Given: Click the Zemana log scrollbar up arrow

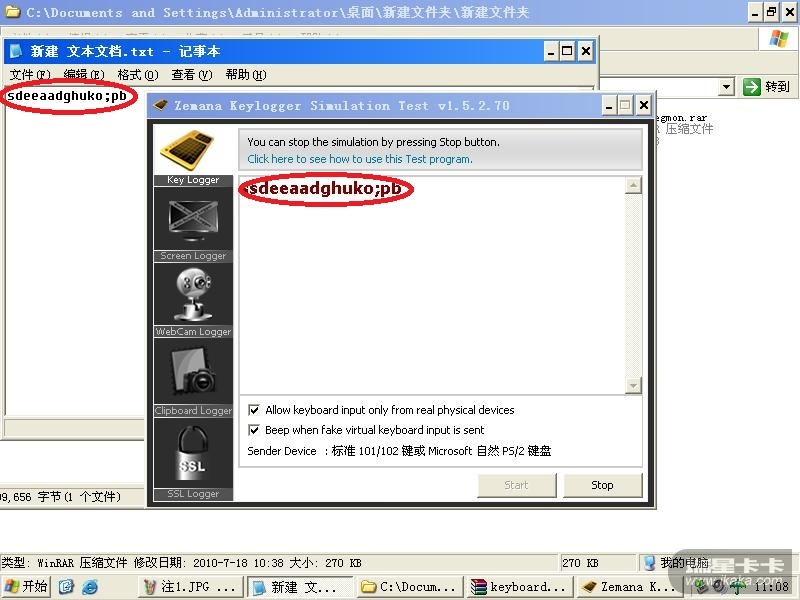Looking at the screenshot, I should [633, 185].
